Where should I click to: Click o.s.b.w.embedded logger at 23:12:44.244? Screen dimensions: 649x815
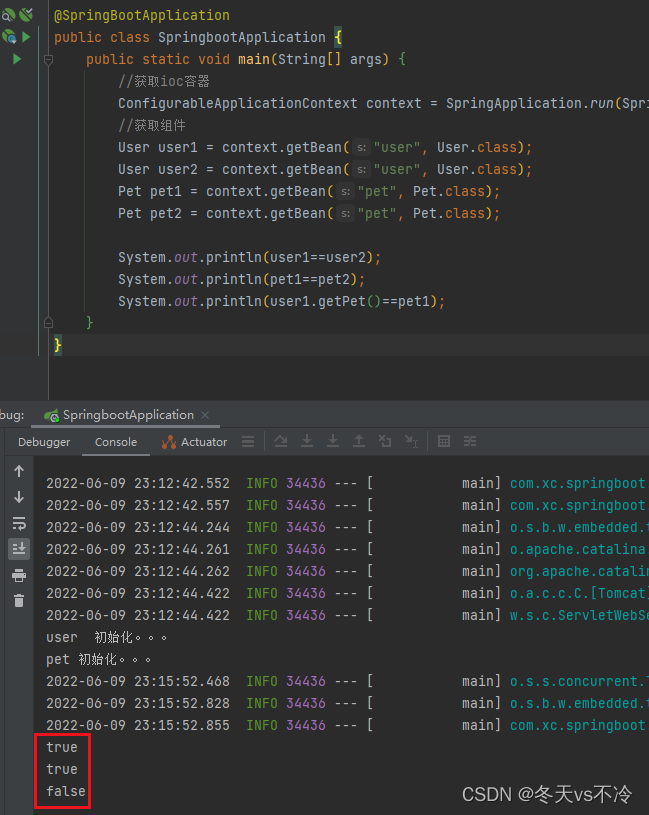578,527
